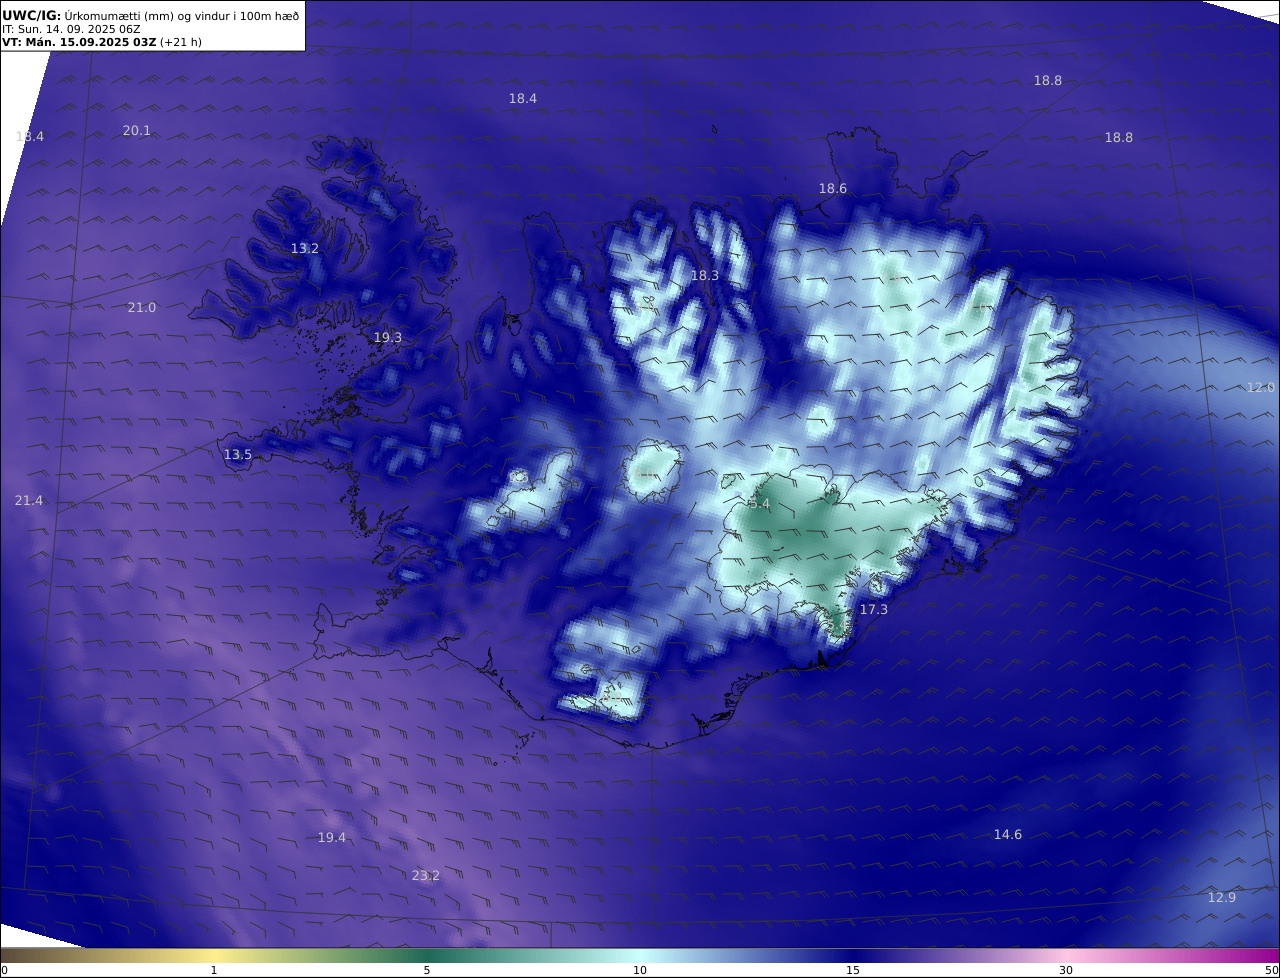This screenshot has height=978, width=1280.
Task: Click the 5.4 value on the glacier
Action: [x=759, y=505]
